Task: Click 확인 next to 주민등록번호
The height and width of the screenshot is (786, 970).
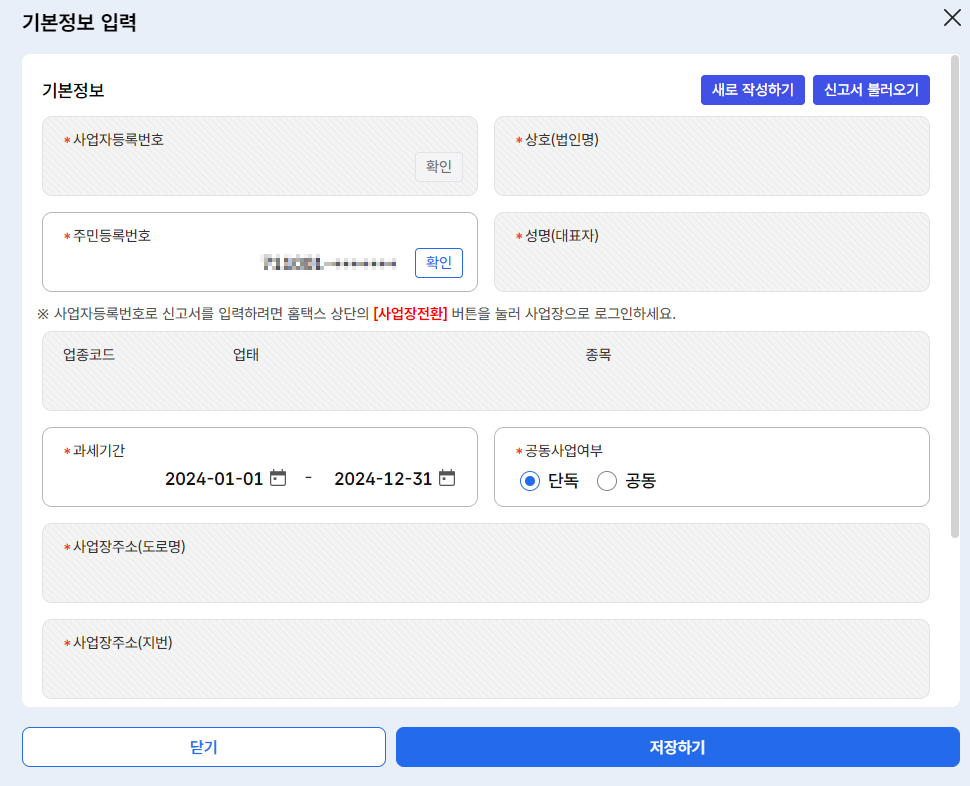Action: point(438,263)
